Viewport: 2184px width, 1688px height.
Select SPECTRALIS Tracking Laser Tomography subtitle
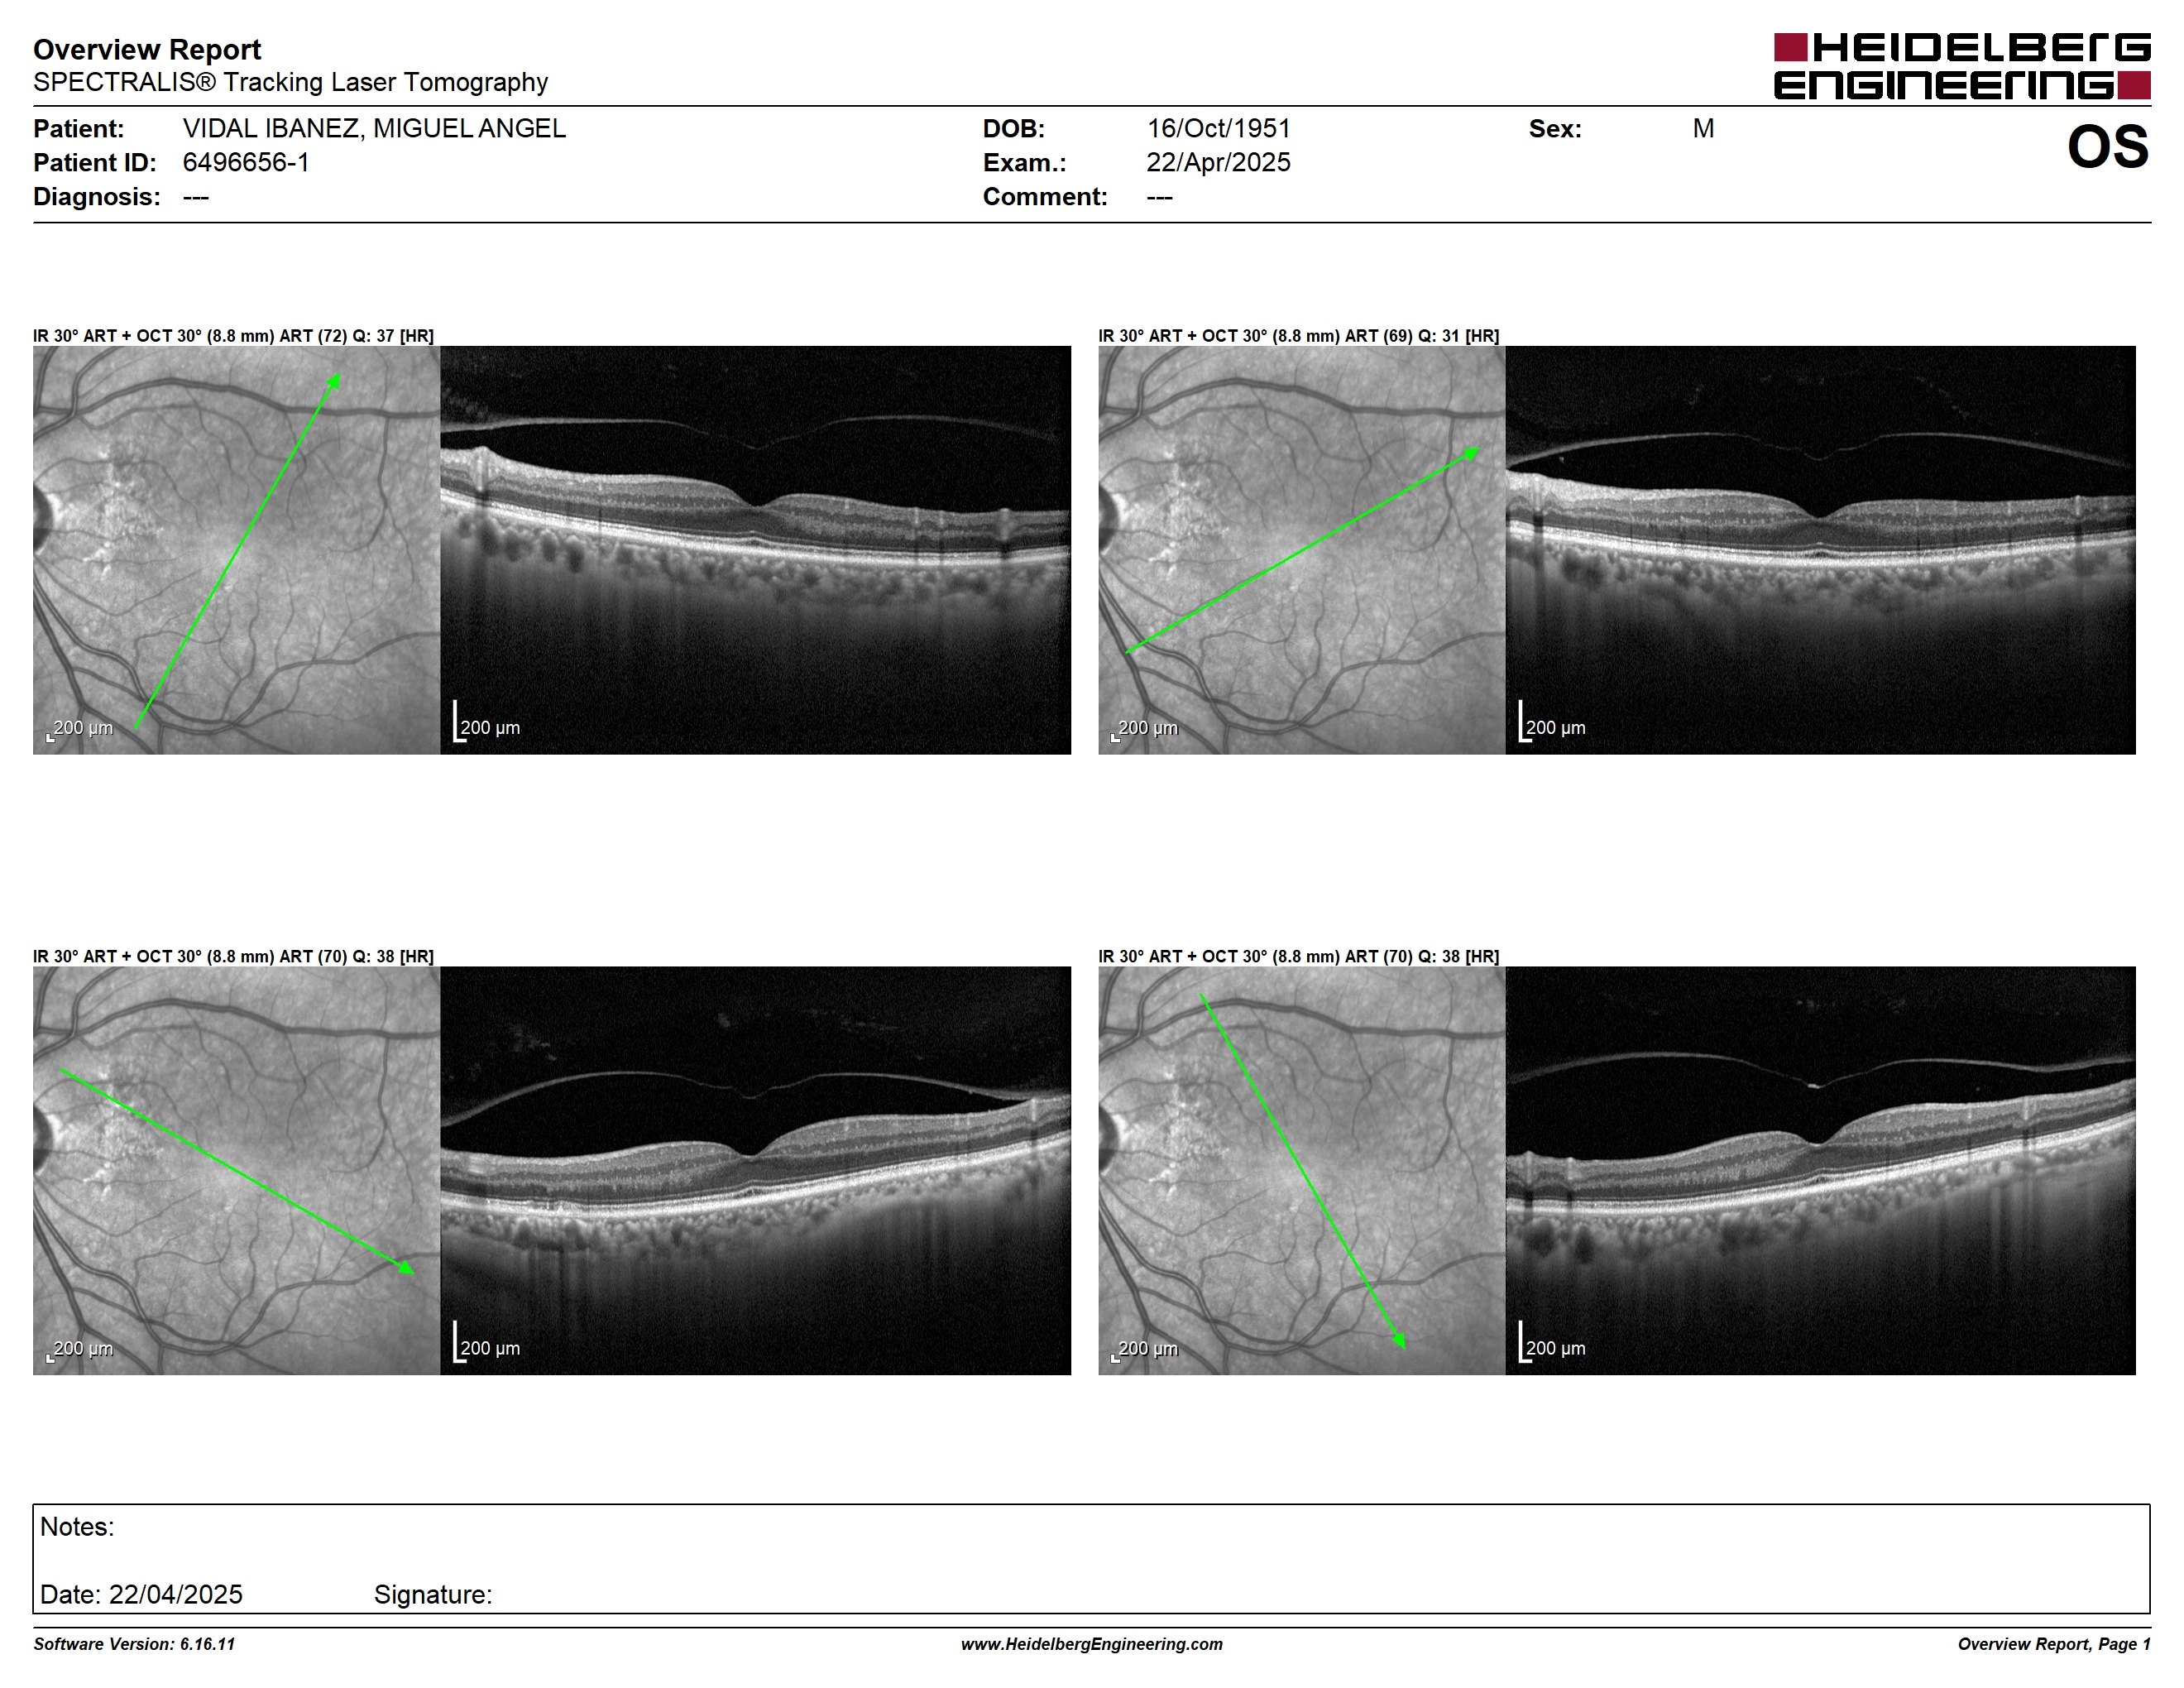point(290,82)
